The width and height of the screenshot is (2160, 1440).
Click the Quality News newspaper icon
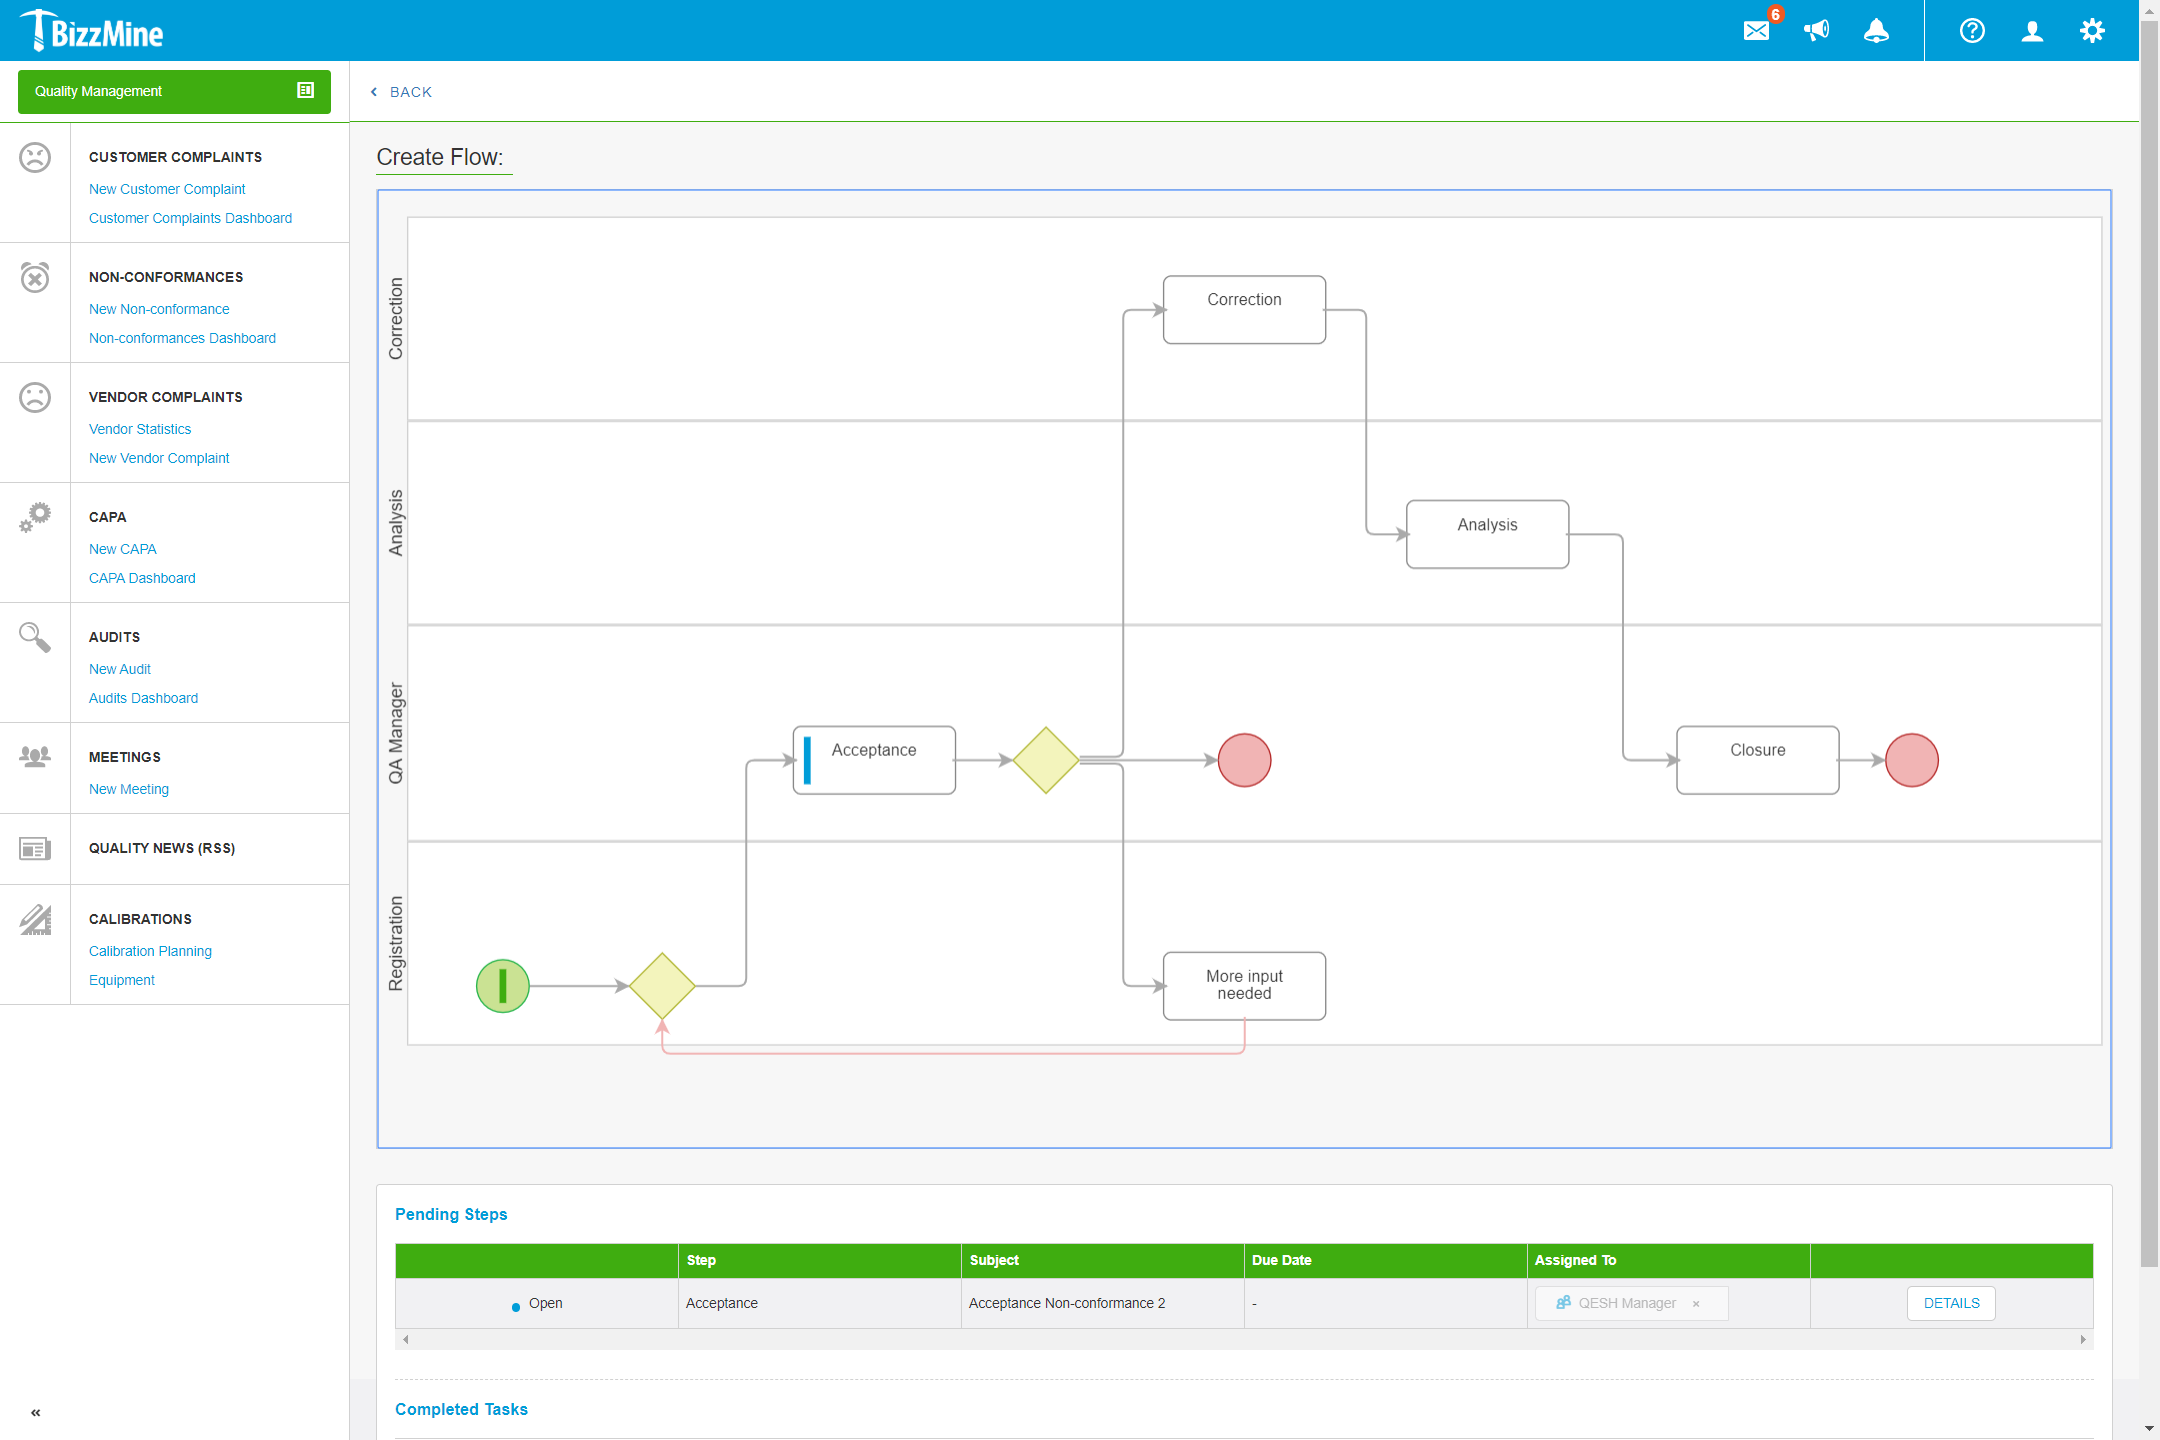[x=35, y=849]
